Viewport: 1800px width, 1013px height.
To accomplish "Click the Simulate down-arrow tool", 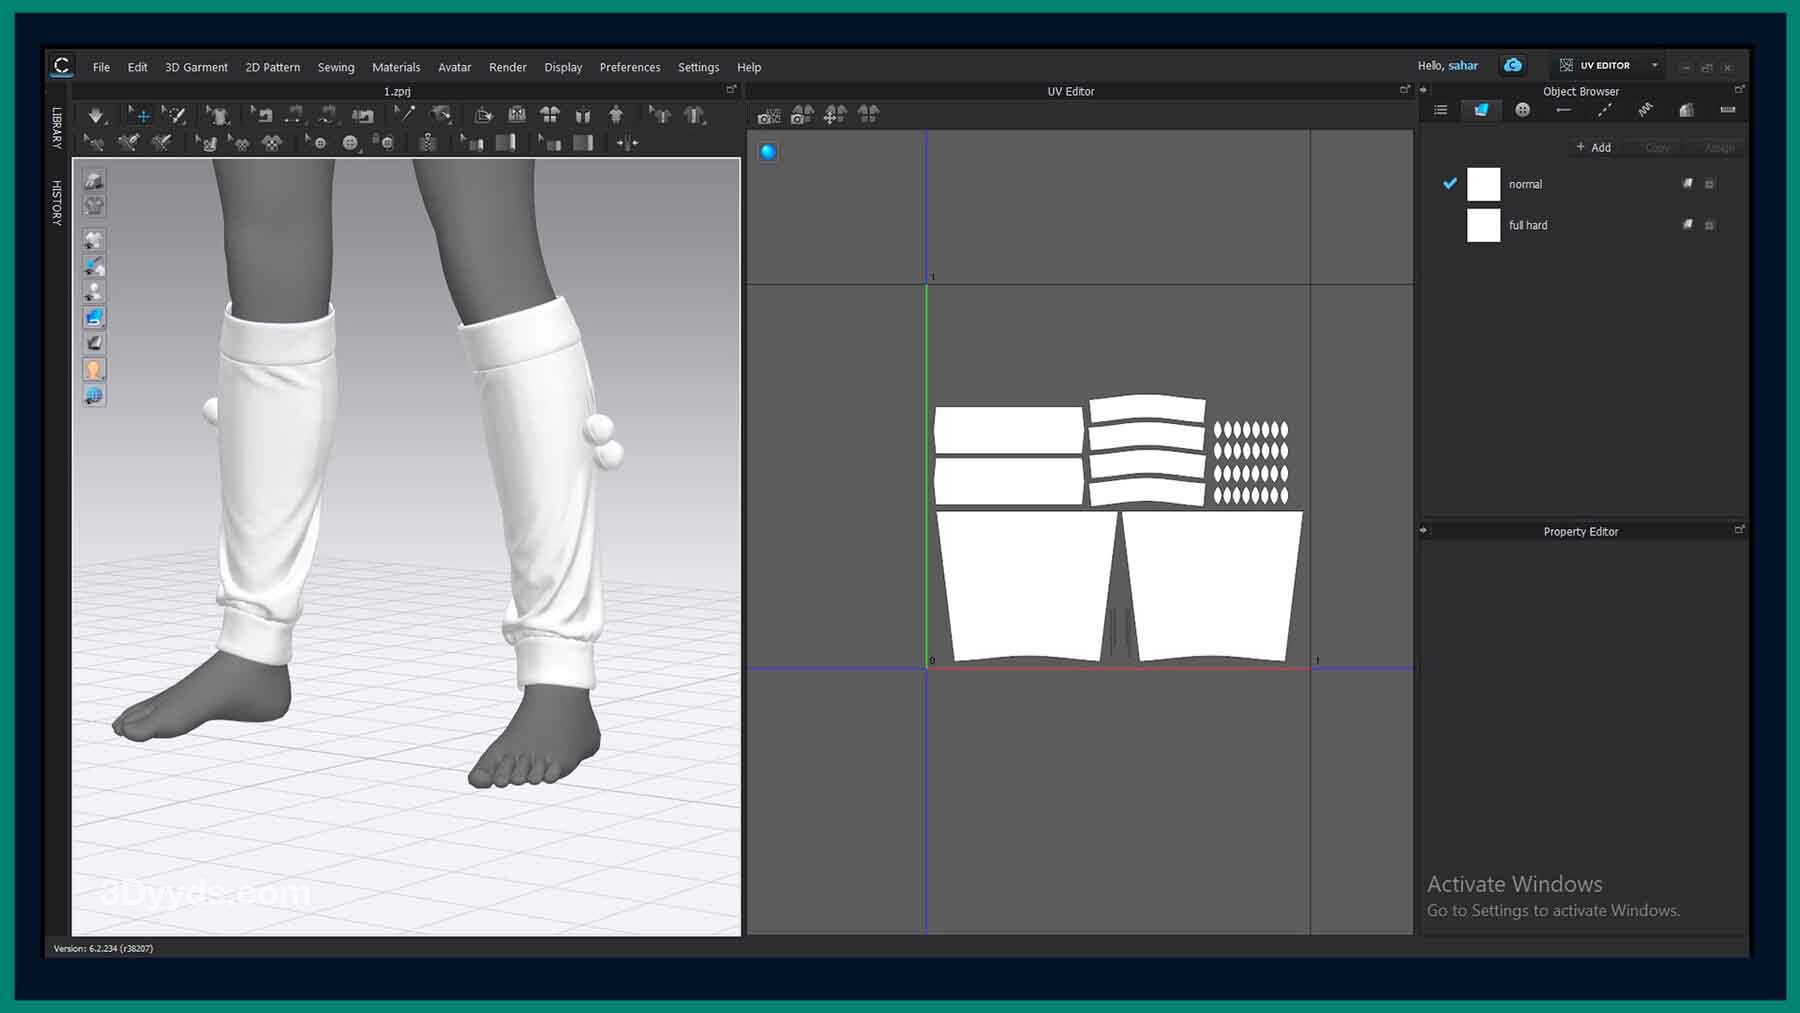I will pos(96,116).
